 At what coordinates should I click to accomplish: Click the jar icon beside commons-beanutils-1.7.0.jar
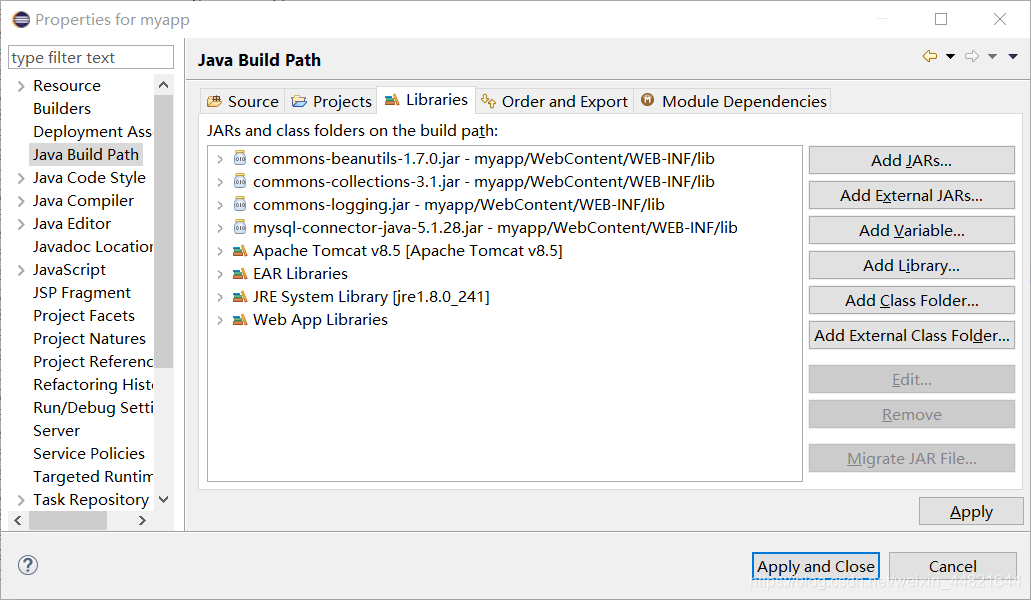coord(240,158)
